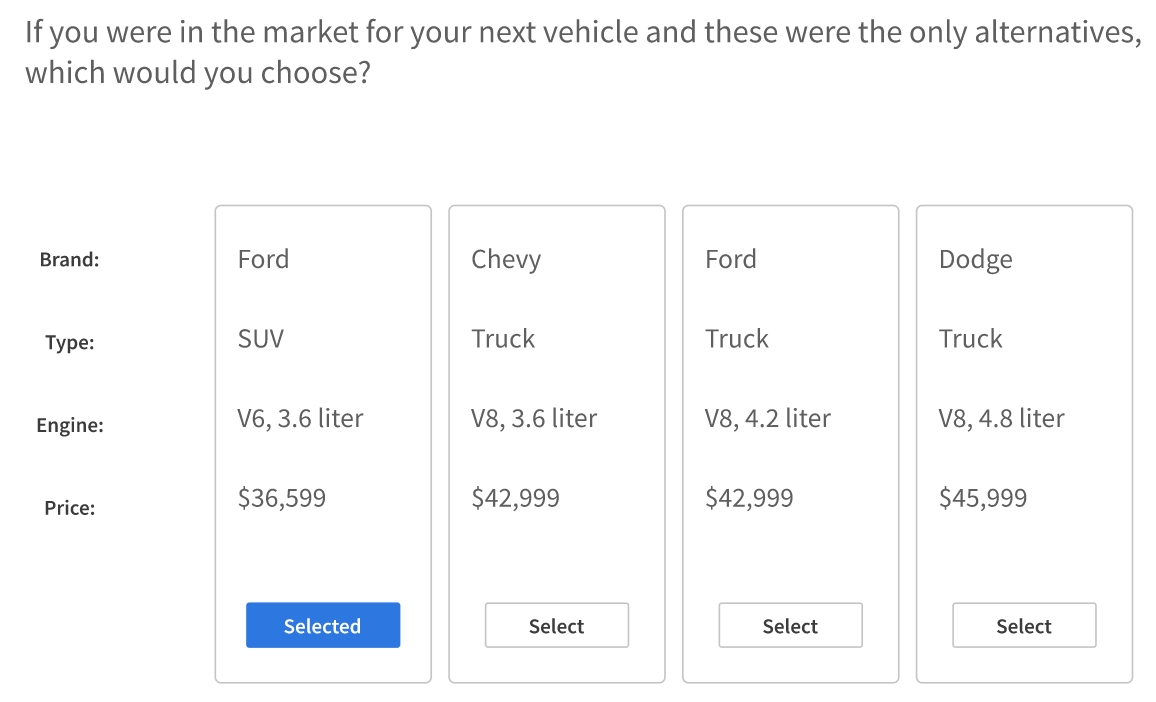Click the V8, 3.6 liter engine text

tap(534, 418)
